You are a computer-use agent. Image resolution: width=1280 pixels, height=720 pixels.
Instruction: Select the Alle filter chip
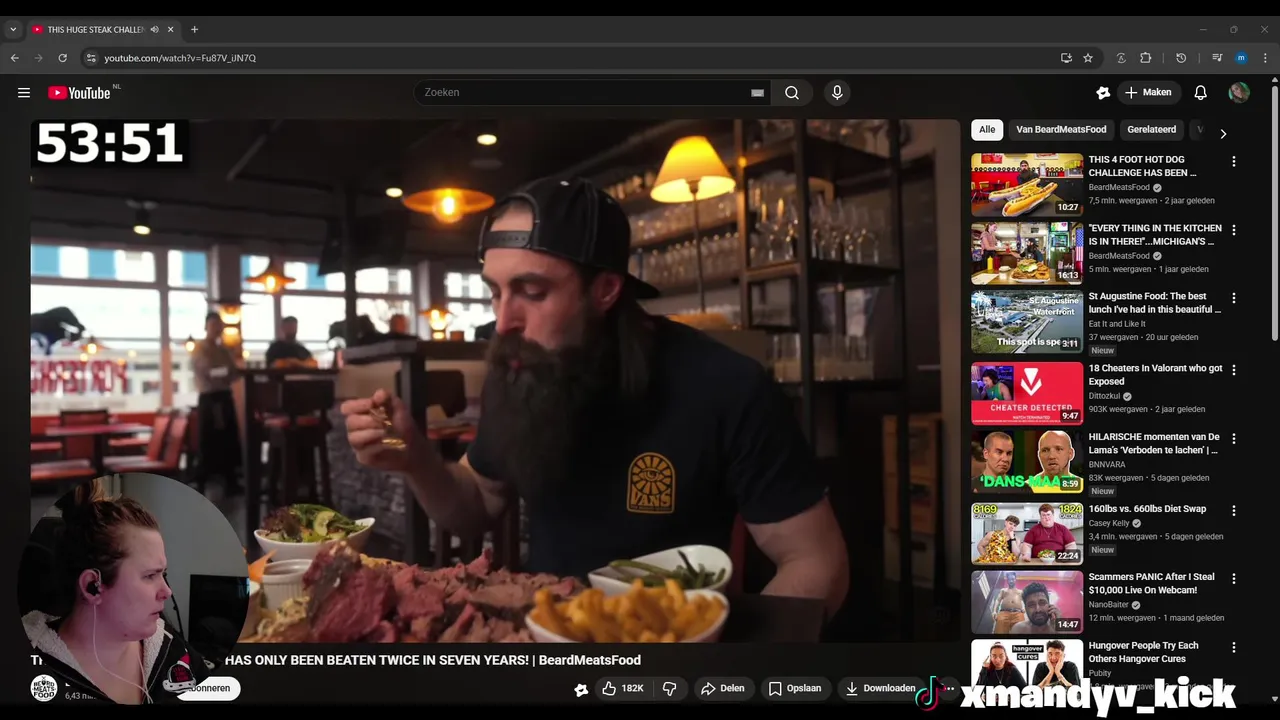click(987, 129)
